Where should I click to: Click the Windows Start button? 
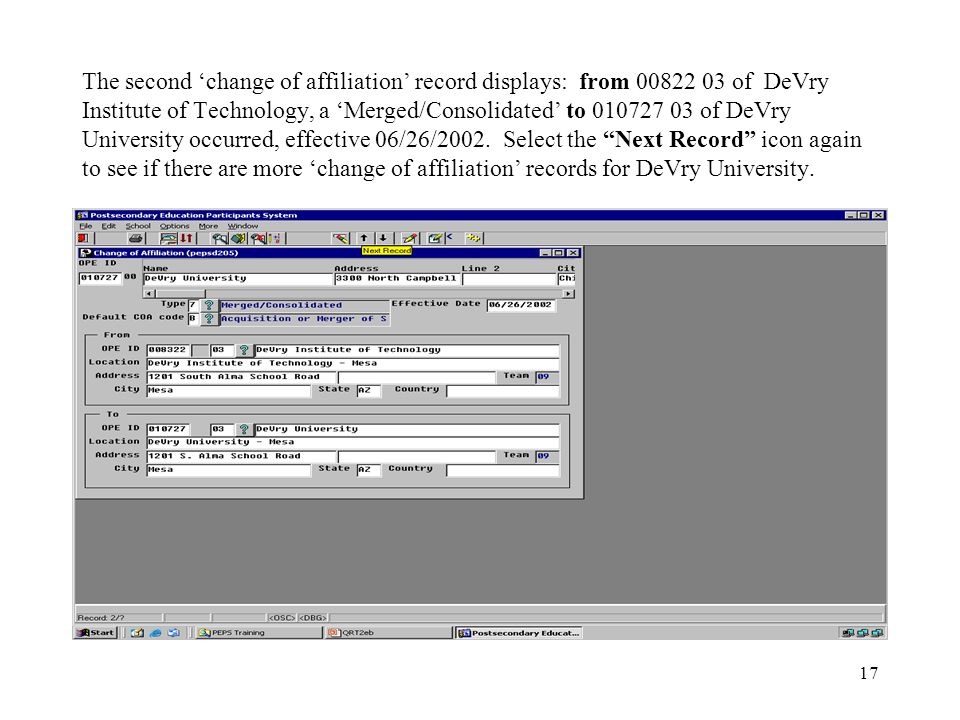click(x=96, y=632)
